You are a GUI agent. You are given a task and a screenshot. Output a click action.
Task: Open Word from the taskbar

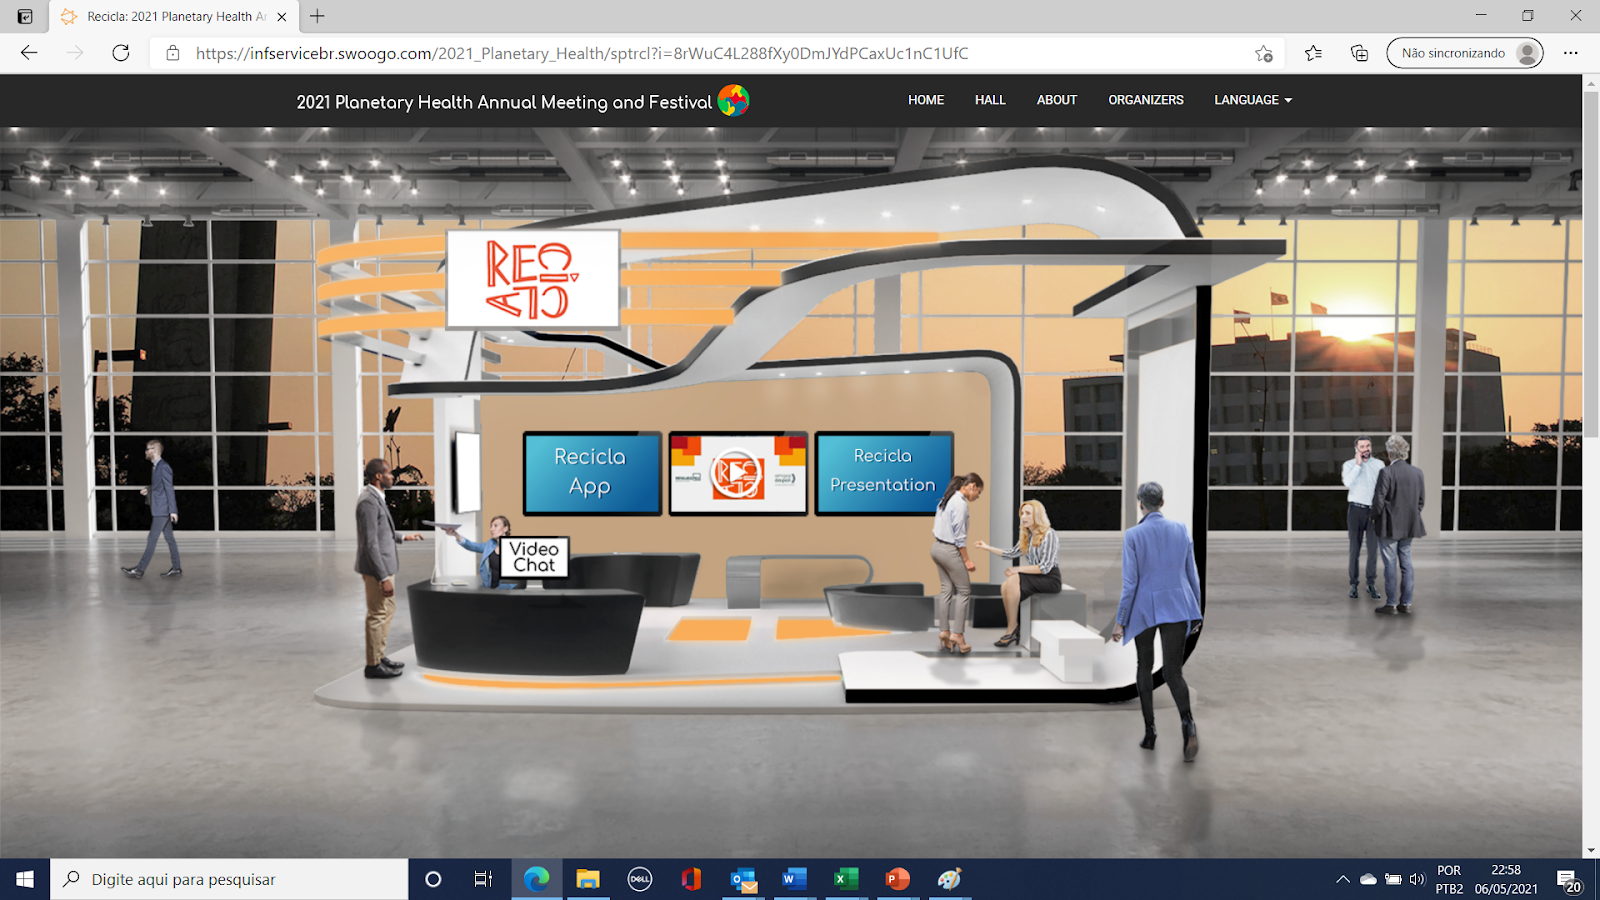coord(794,879)
